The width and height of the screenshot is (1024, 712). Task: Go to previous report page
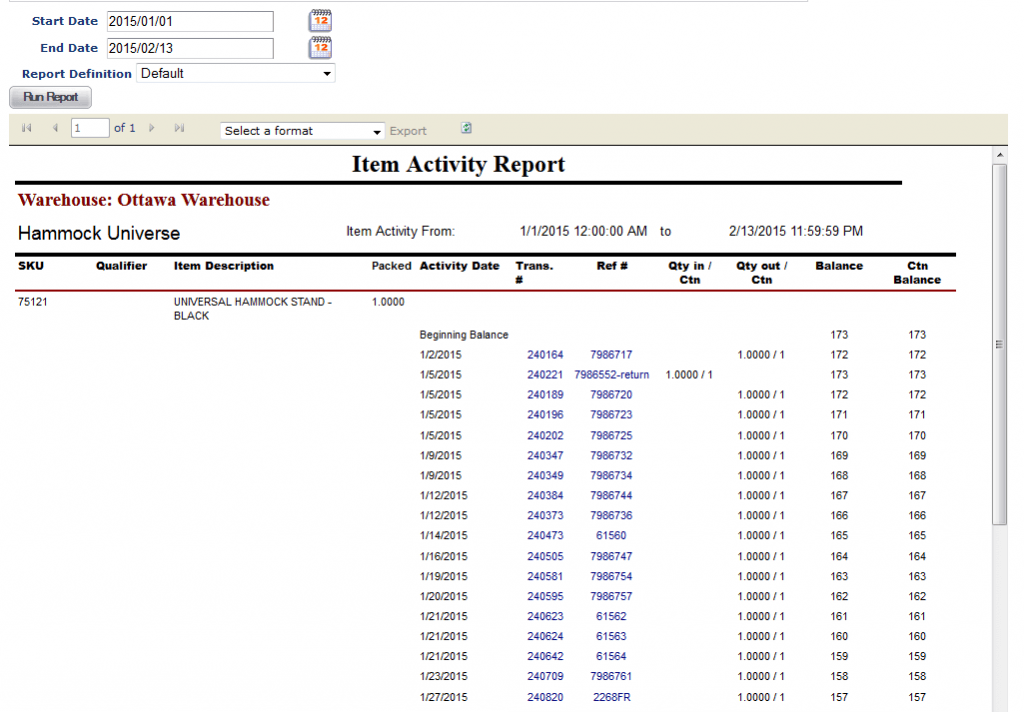[x=55, y=129]
